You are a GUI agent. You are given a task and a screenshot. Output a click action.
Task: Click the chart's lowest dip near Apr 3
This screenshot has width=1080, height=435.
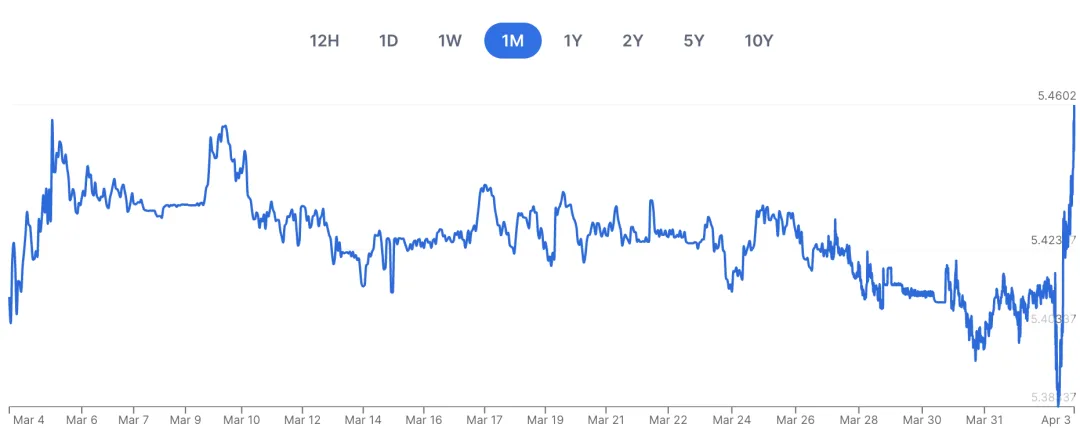[x=1058, y=406]
